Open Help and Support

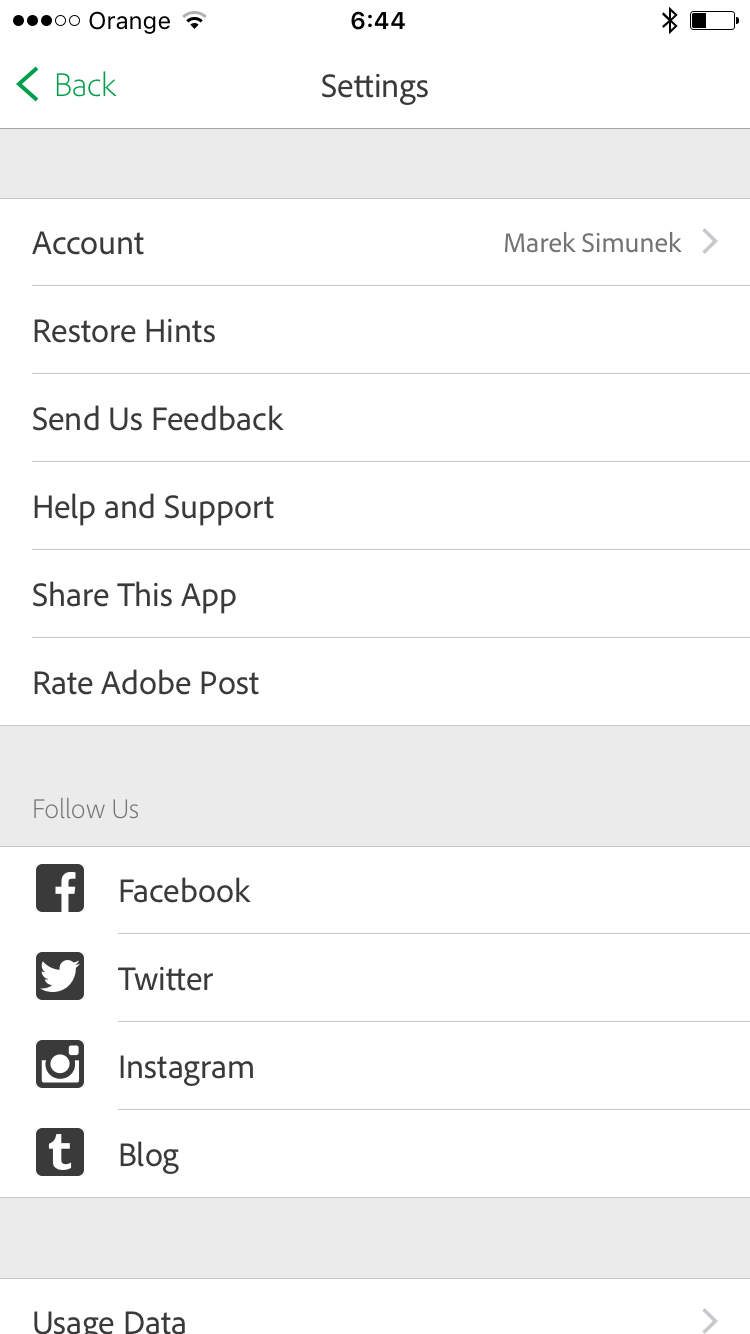point(375,506)
